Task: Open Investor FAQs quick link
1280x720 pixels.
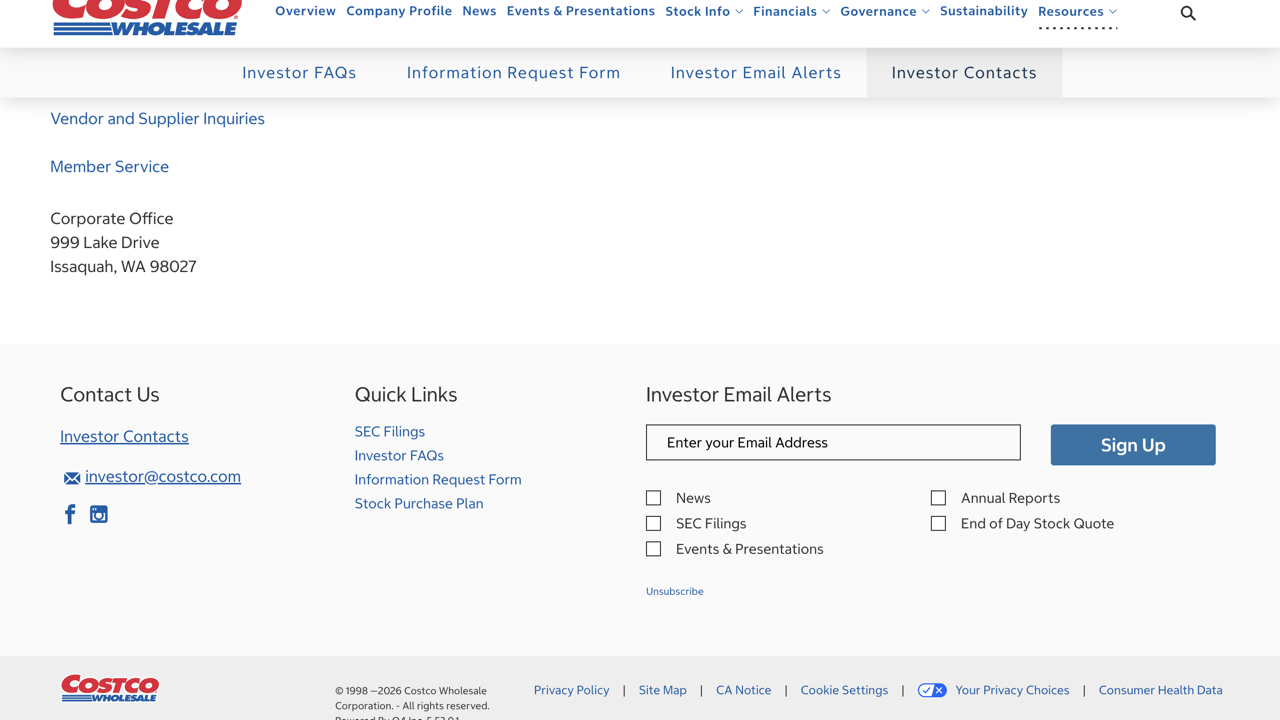Action: coord(399,456)
